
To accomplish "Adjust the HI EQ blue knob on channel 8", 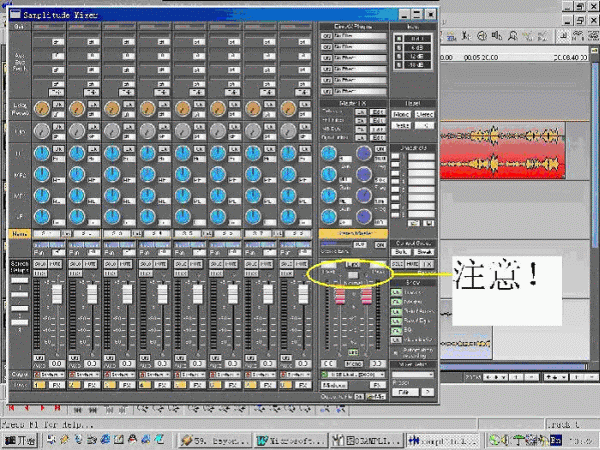I will click(288, 153).
